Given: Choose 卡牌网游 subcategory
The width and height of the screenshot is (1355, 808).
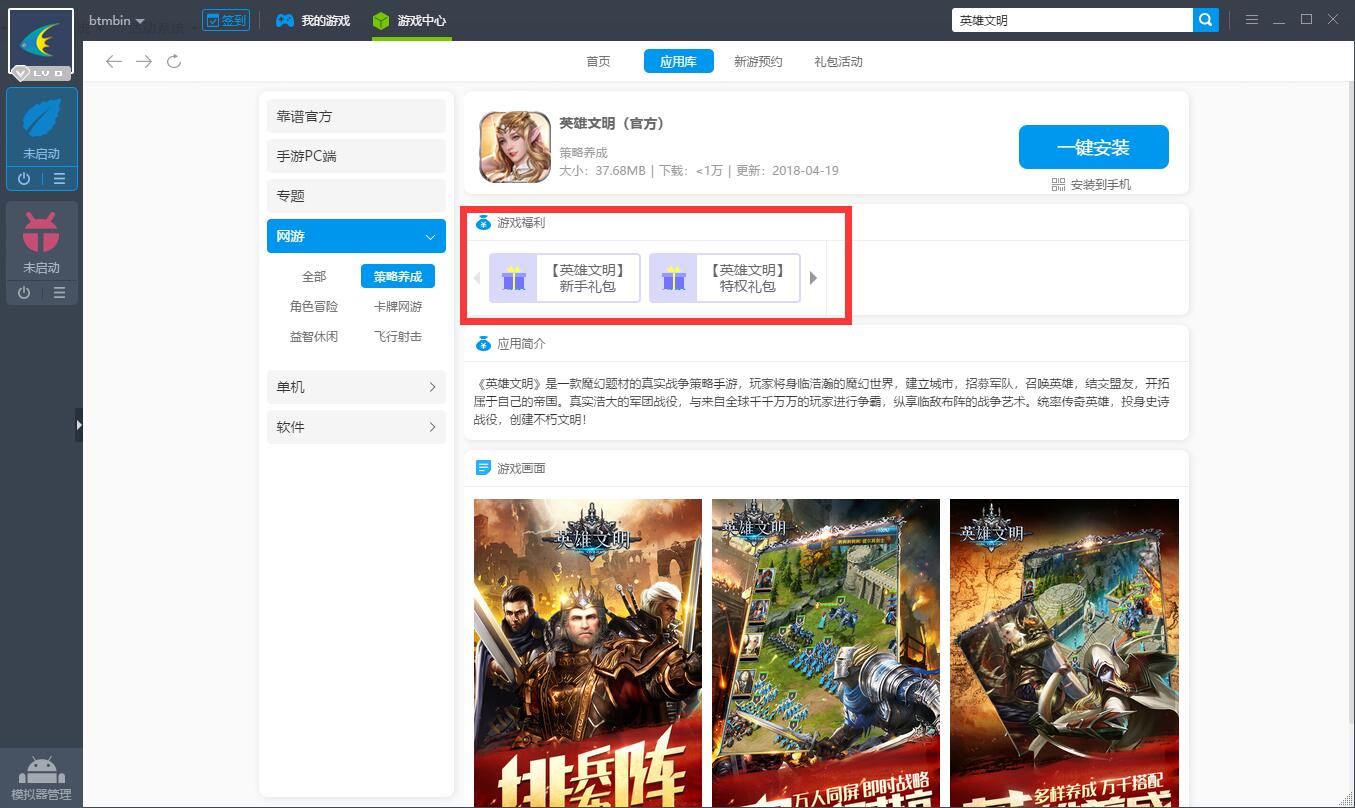Looking at the screenshot, I should (398, 307).
